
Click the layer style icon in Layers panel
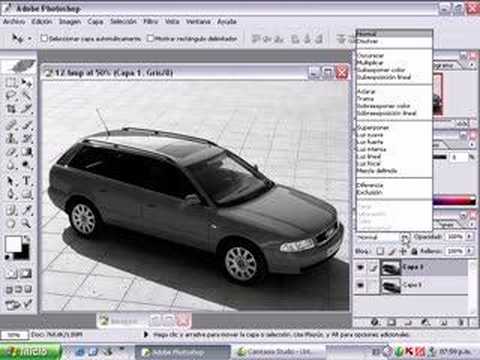(x=375, y=322)
